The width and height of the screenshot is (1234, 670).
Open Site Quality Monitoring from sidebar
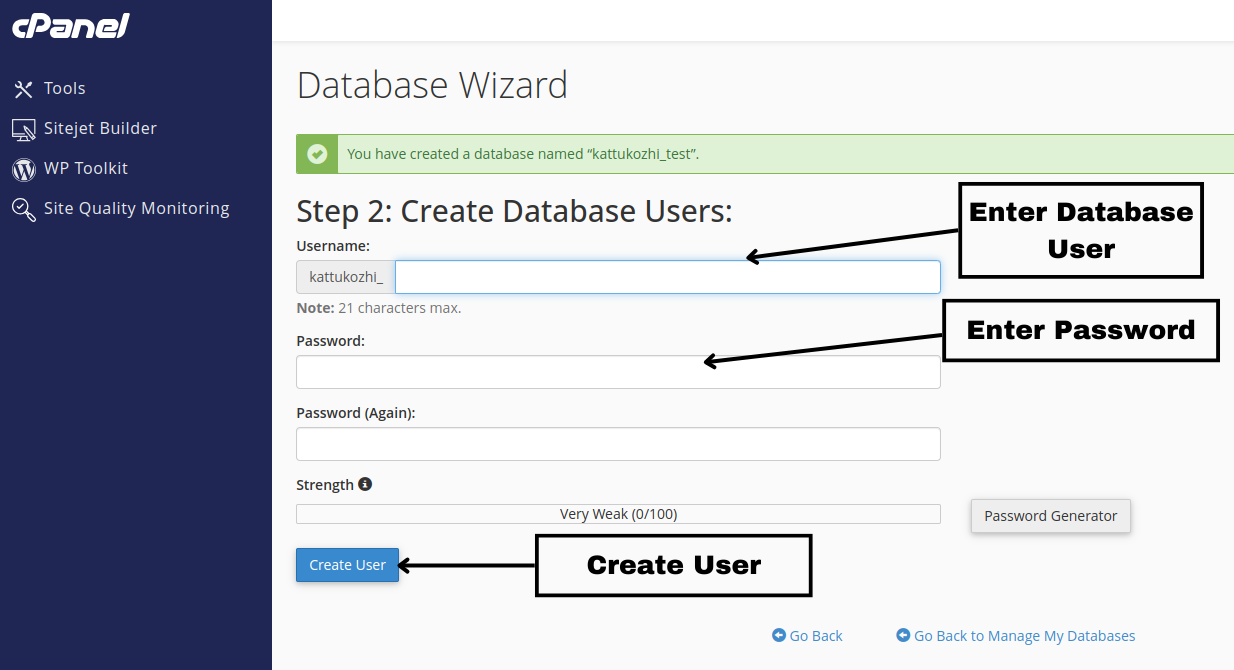(136, 209)
